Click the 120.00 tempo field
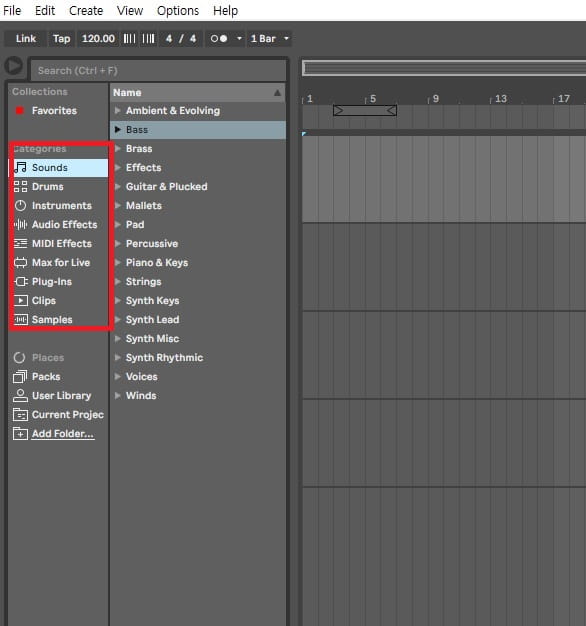The width and height of the screenshot is (586, 626). [x=98, y=39]
